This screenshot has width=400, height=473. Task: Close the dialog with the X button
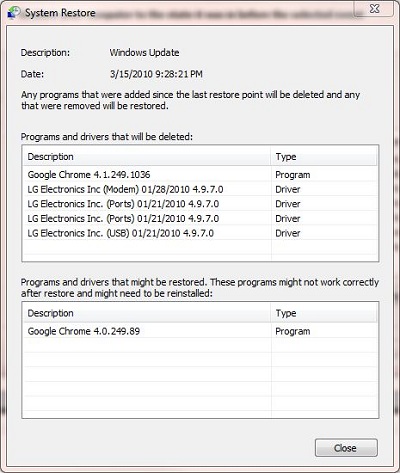coord(374,9)
